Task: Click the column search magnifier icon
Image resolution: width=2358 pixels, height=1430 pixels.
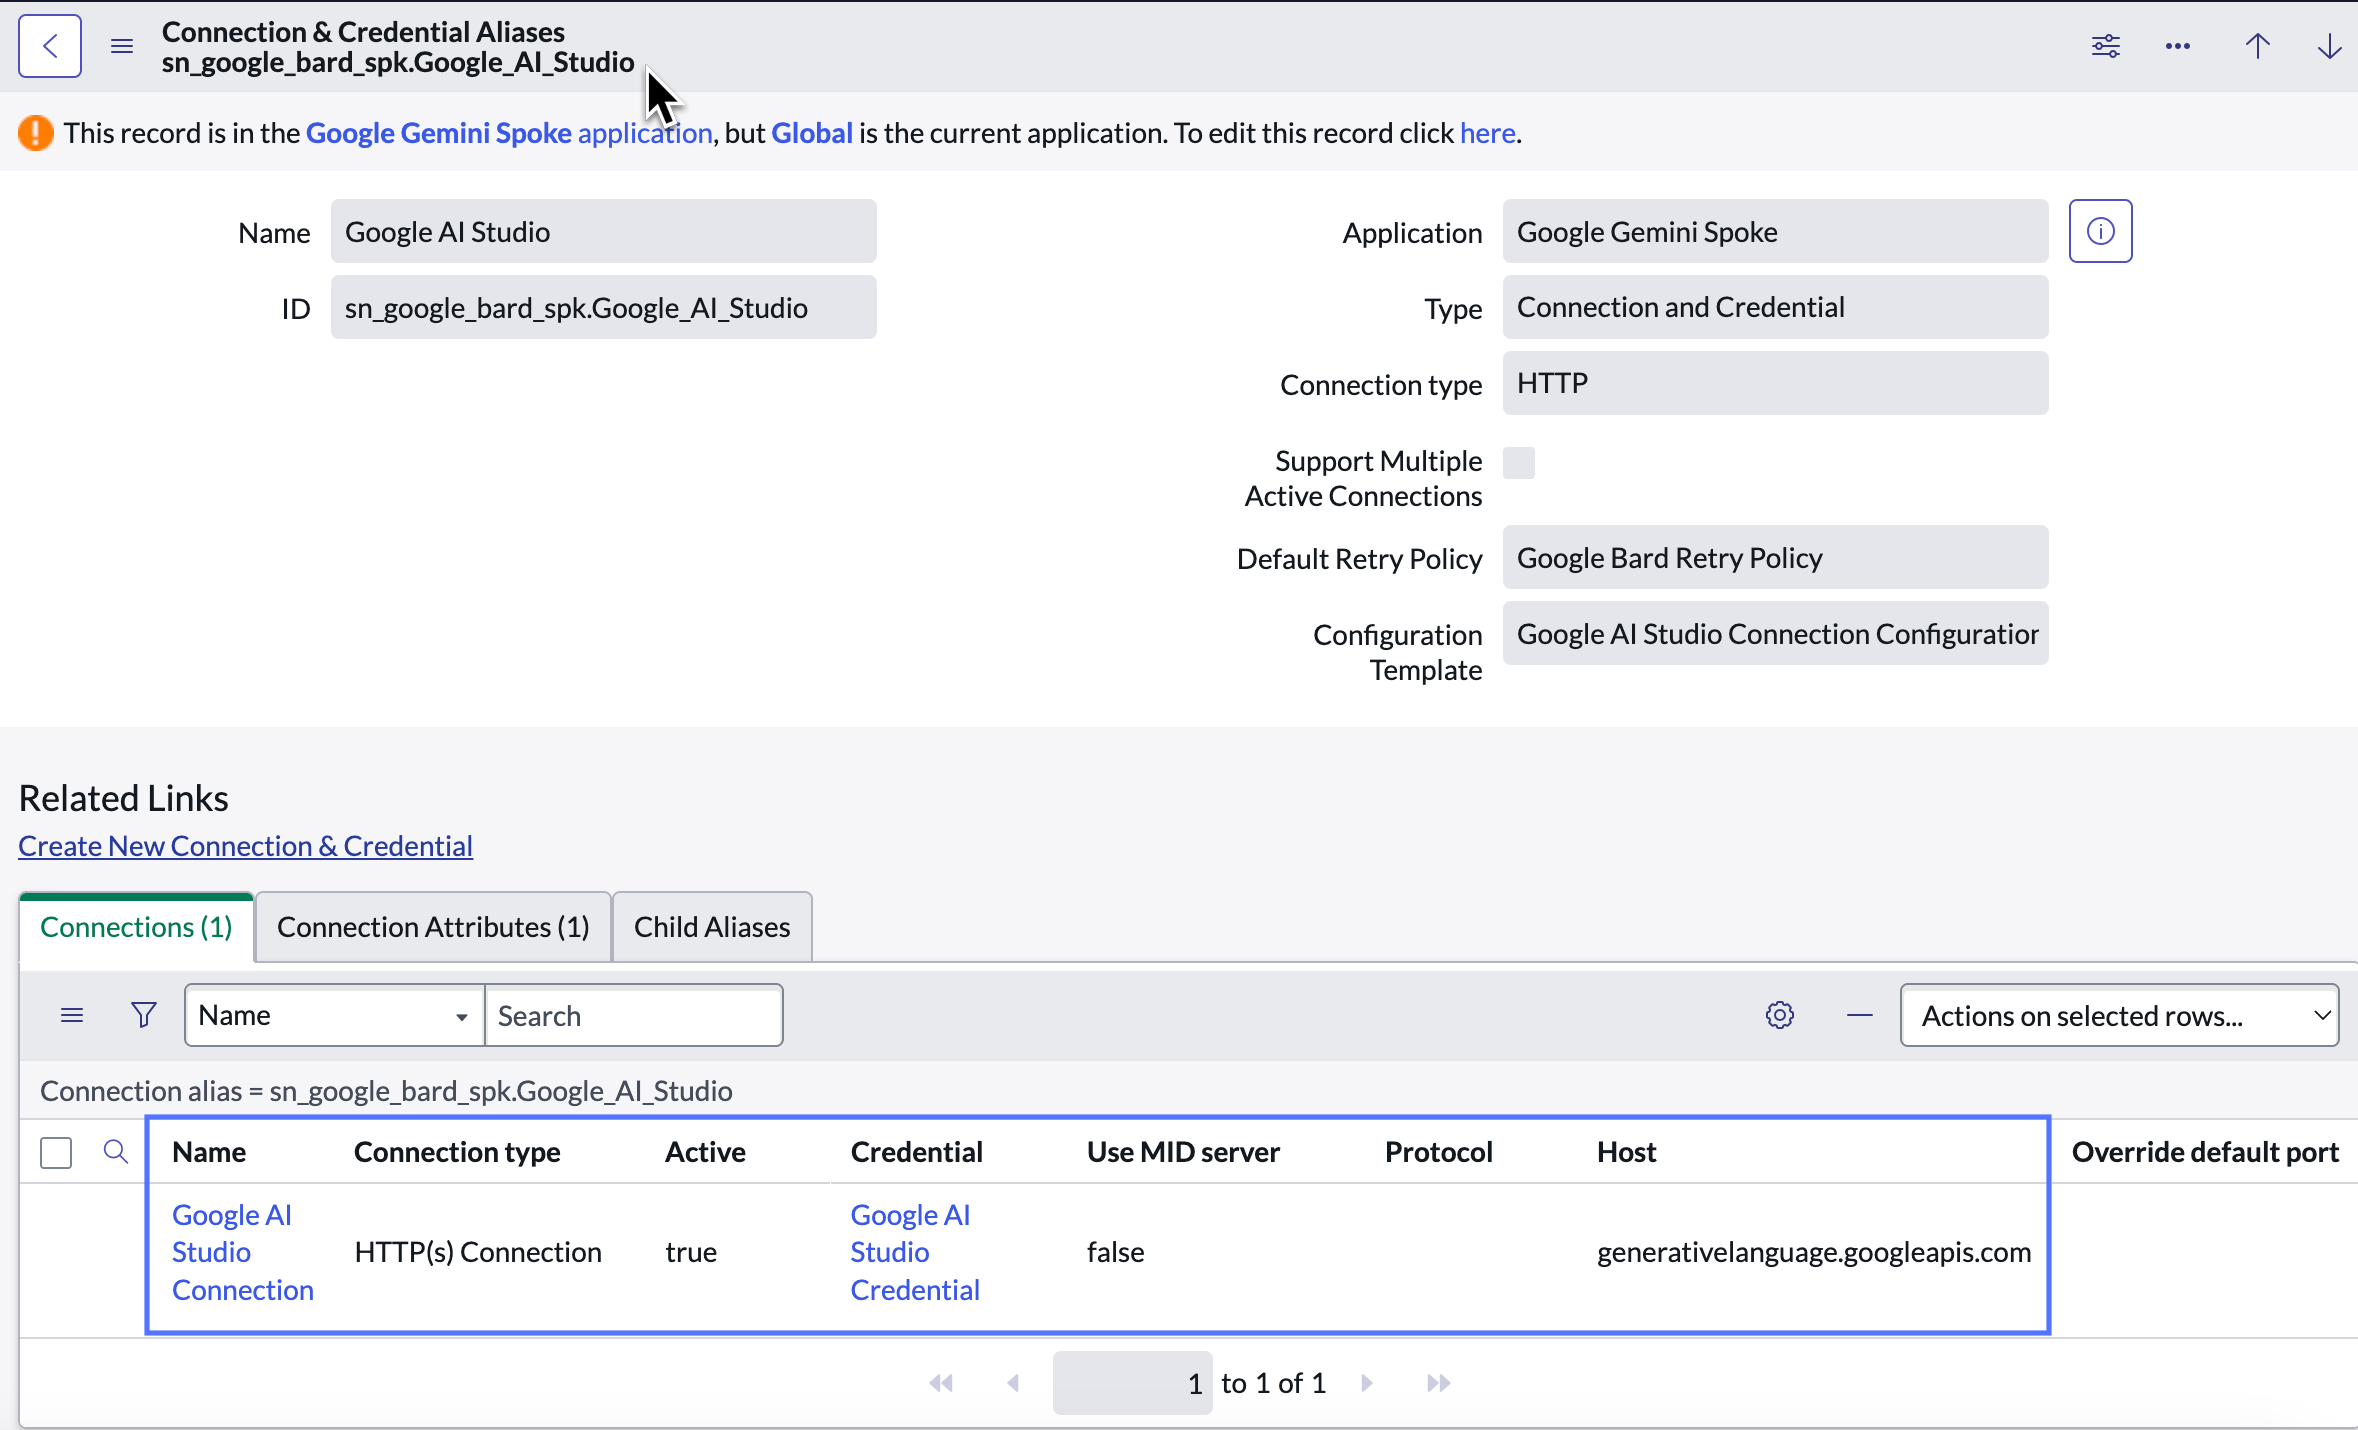Action: [x=116, y=1152]
